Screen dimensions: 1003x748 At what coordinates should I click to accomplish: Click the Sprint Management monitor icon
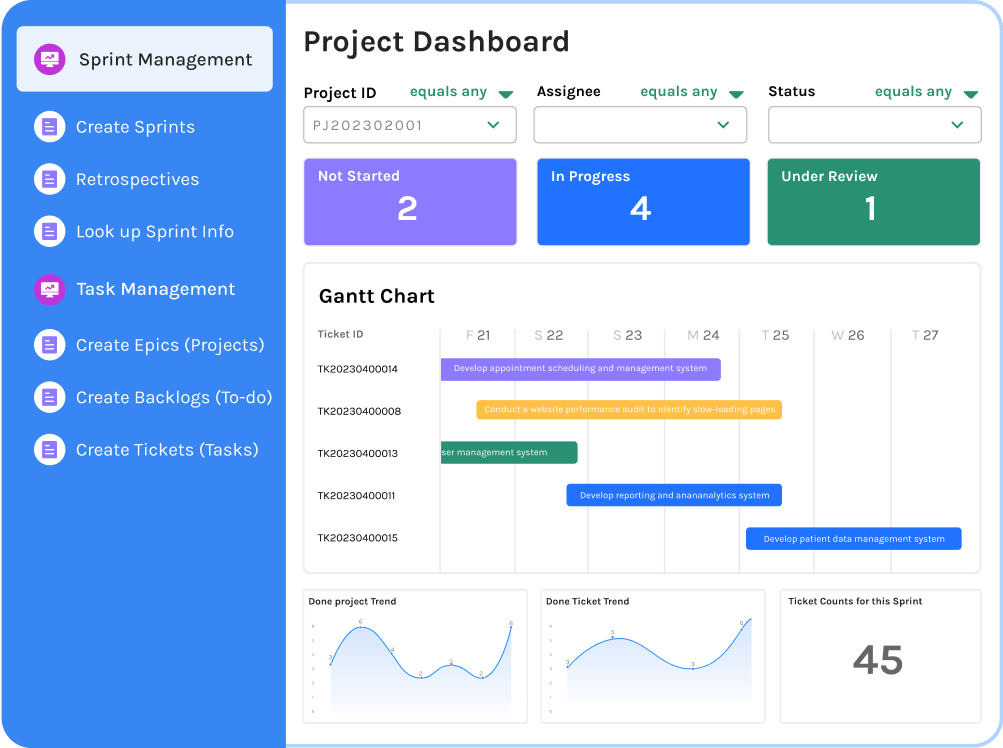pos(49,60)
